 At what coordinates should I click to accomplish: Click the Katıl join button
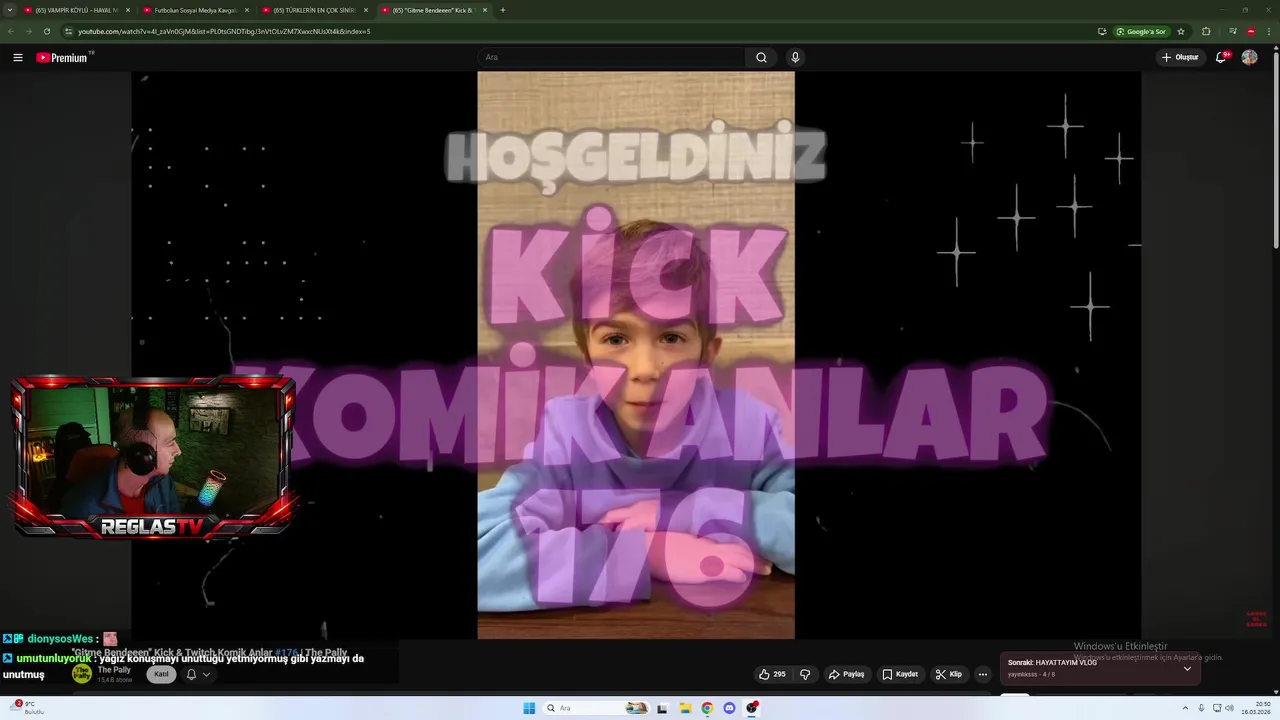pyautogui.click(x=161, y=674)
